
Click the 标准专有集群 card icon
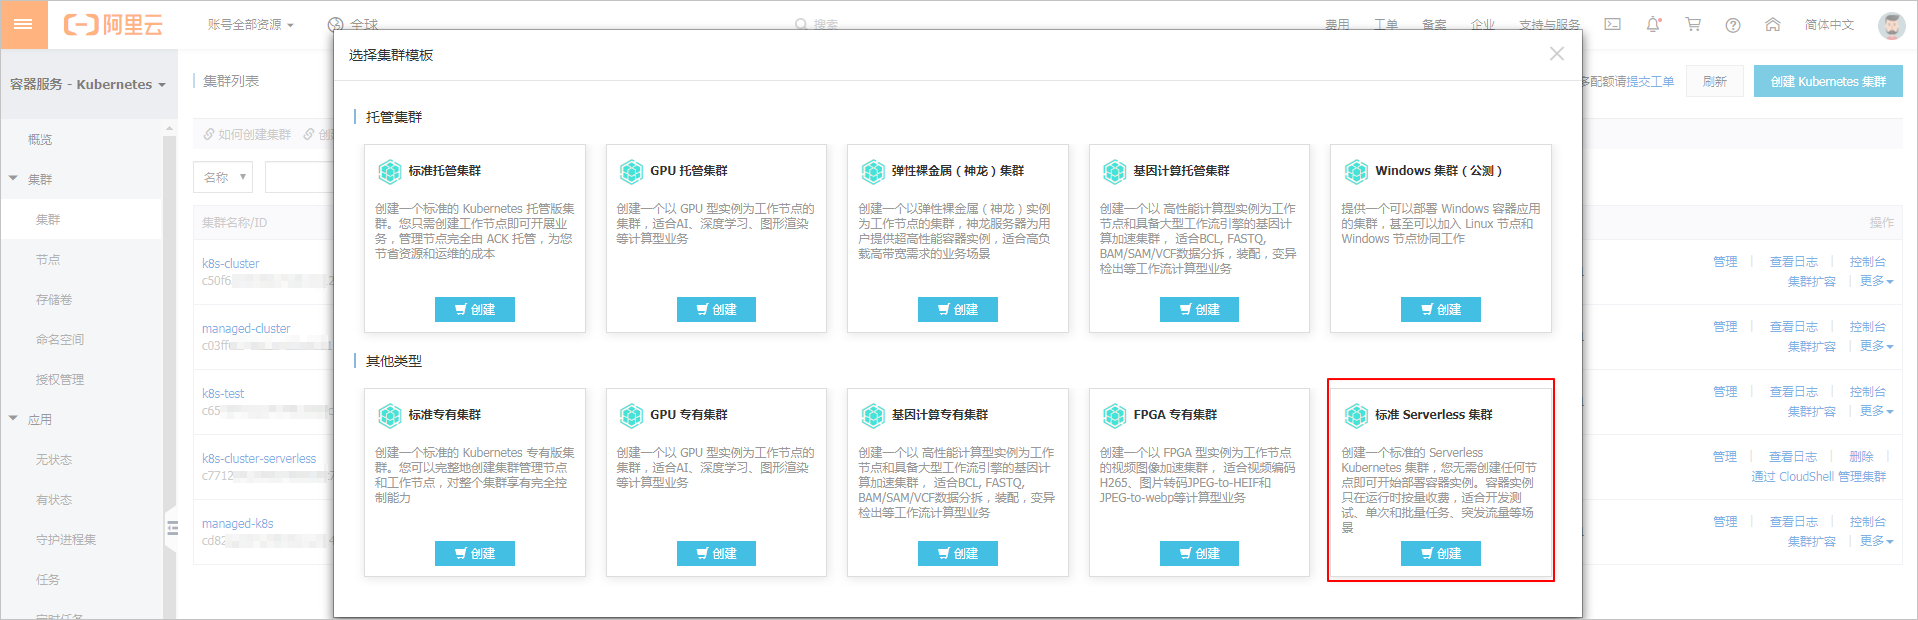(390, 415)
